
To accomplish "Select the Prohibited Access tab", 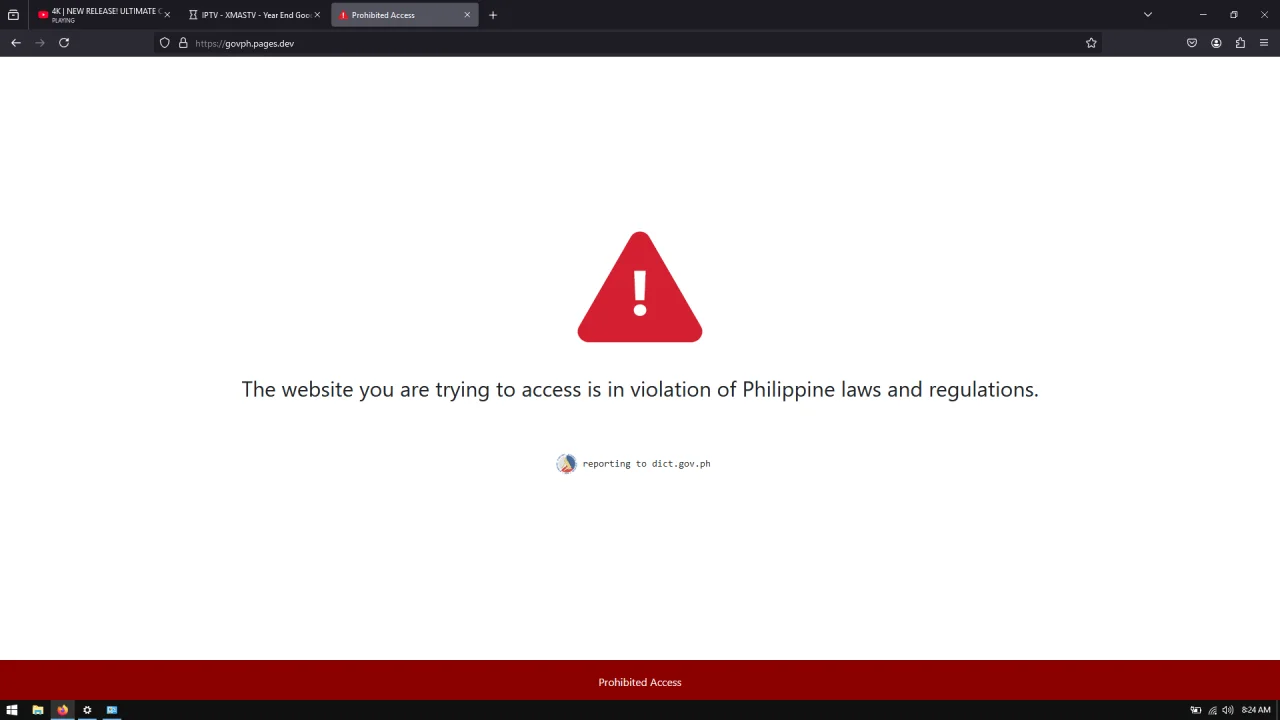I will (405, 15).
